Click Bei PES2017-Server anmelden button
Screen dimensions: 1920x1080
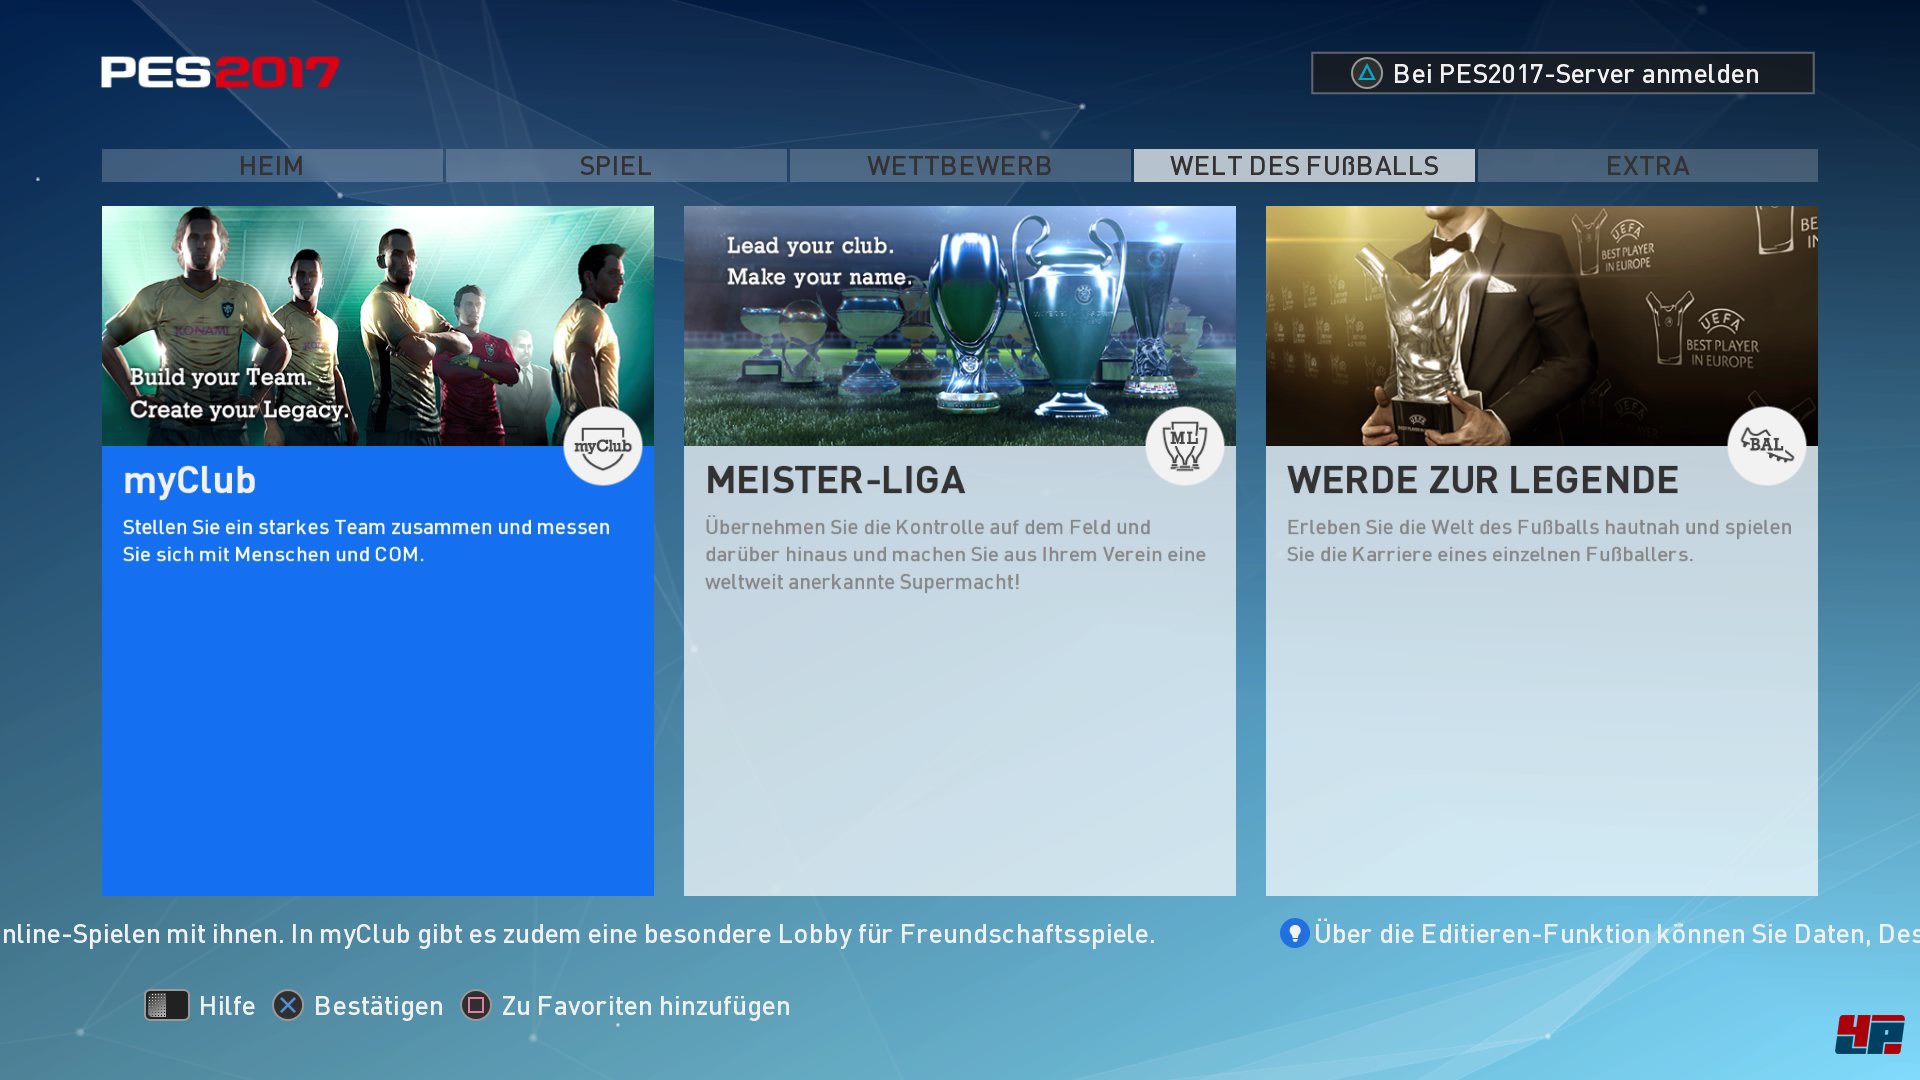tap(1575, 74)
